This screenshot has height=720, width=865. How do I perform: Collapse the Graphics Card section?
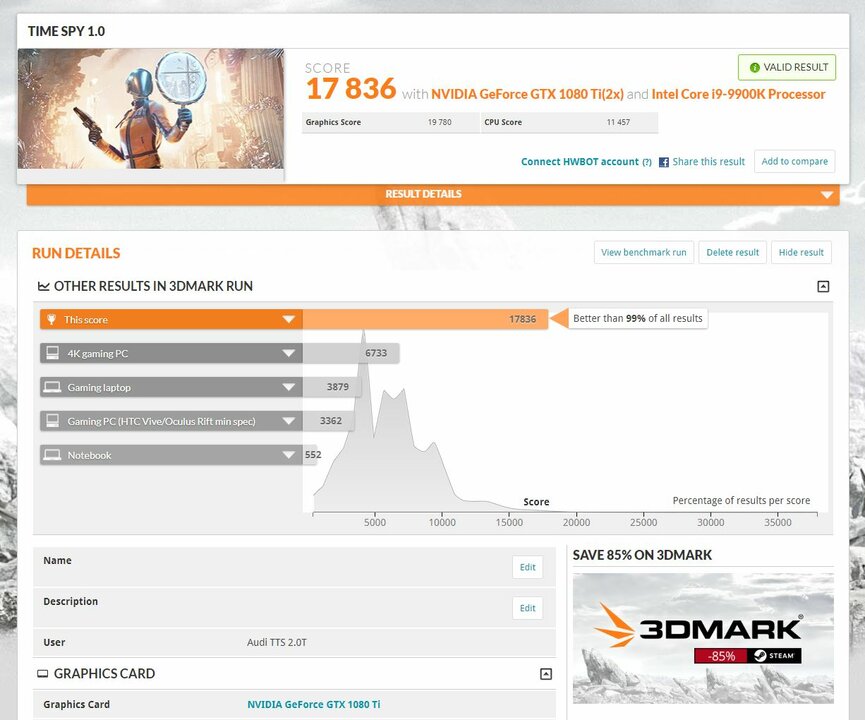click(x=546, y=674)
